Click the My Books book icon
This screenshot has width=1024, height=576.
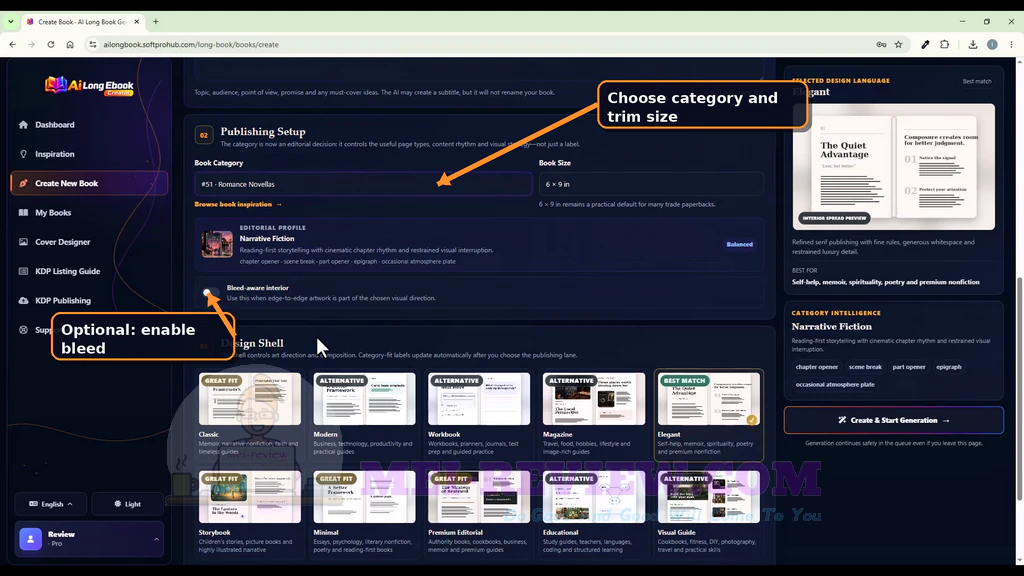tap(24, 213)
